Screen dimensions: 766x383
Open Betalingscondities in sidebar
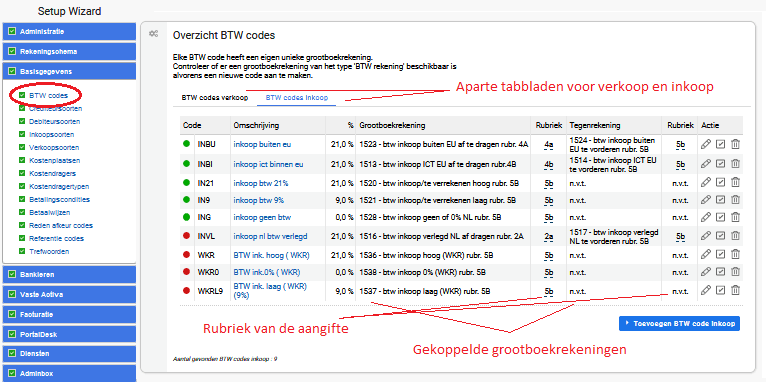pyautogui.click(x=59, y=199)
